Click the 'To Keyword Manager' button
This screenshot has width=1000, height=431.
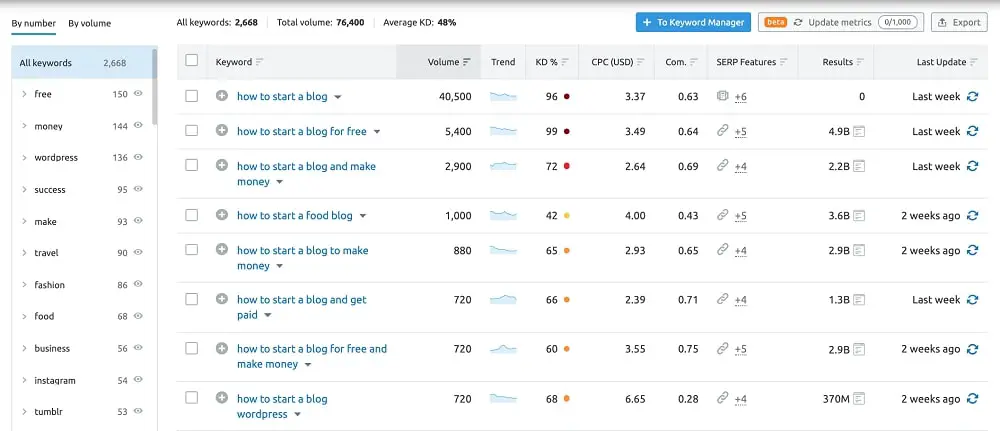[x=692, y=22]
